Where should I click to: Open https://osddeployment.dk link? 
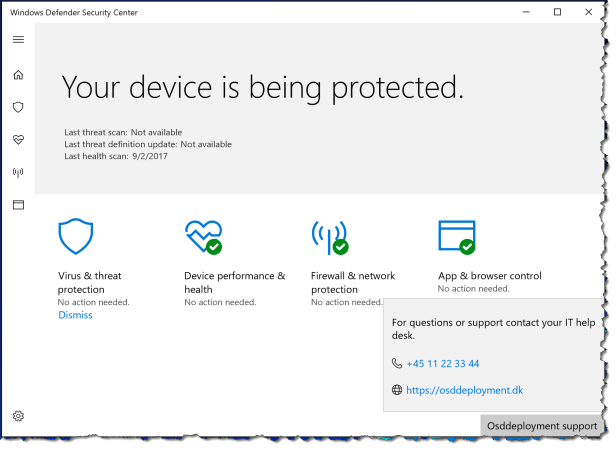pyautogui.click(x=465, y=390)
